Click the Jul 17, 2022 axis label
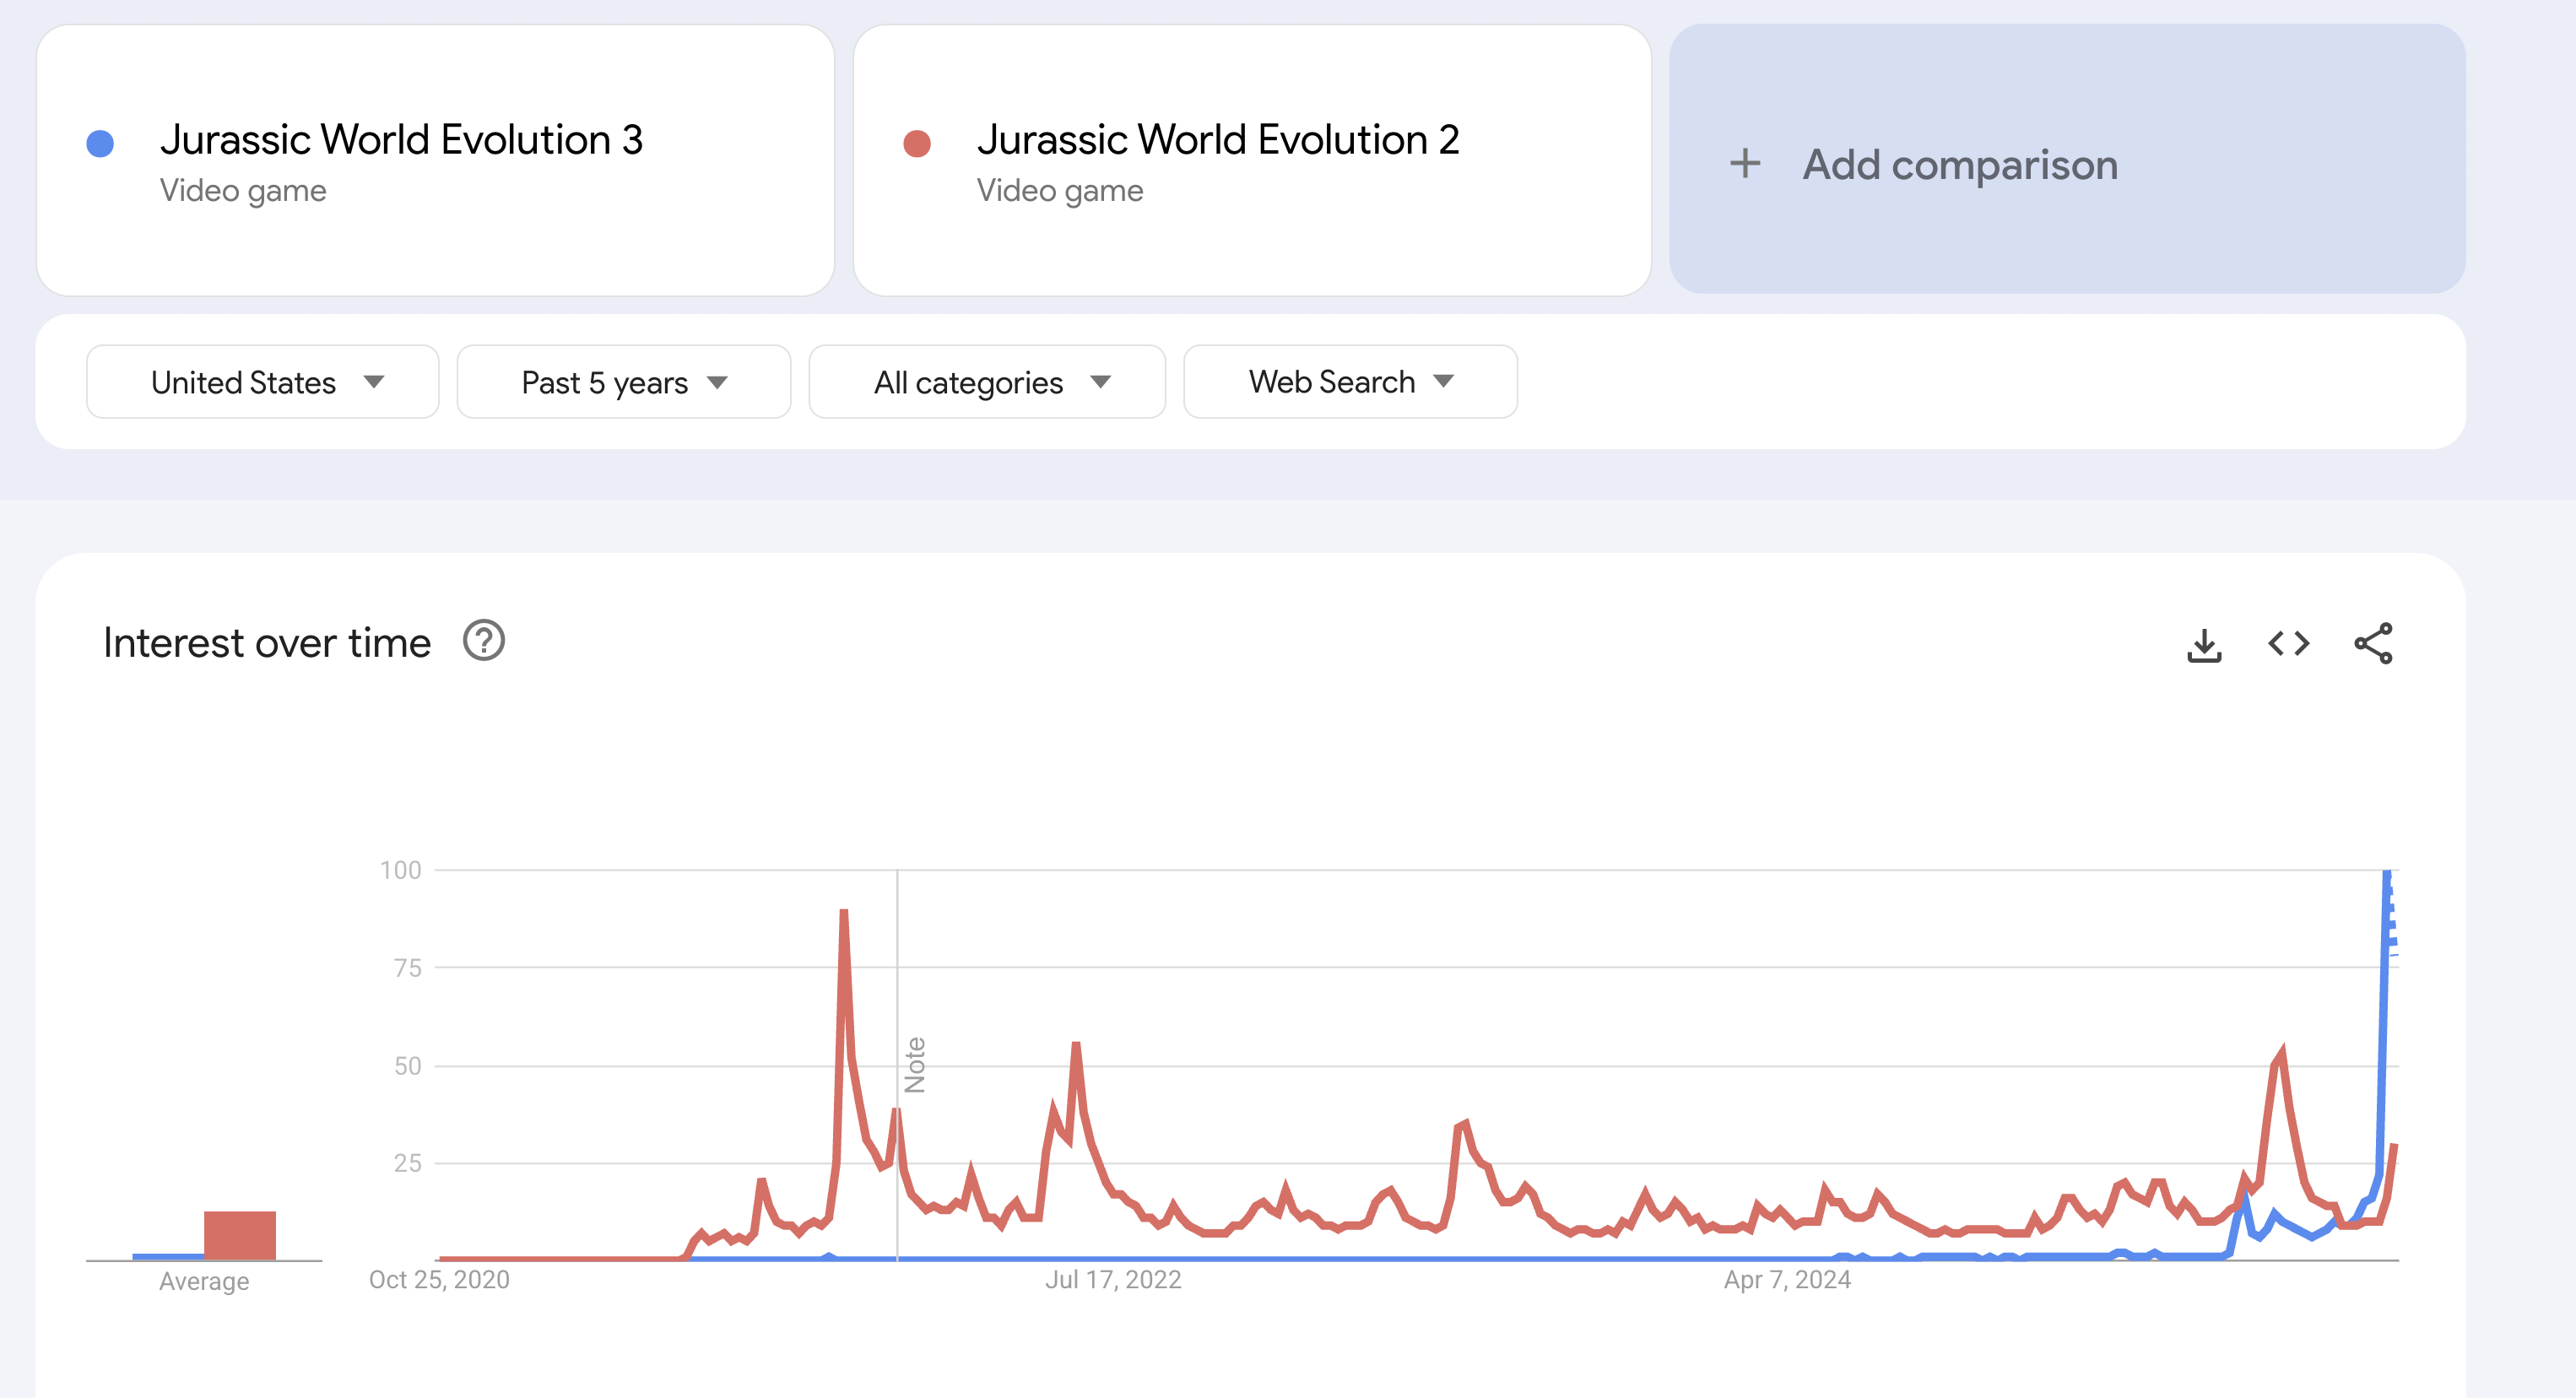 pos(1113,1280)
